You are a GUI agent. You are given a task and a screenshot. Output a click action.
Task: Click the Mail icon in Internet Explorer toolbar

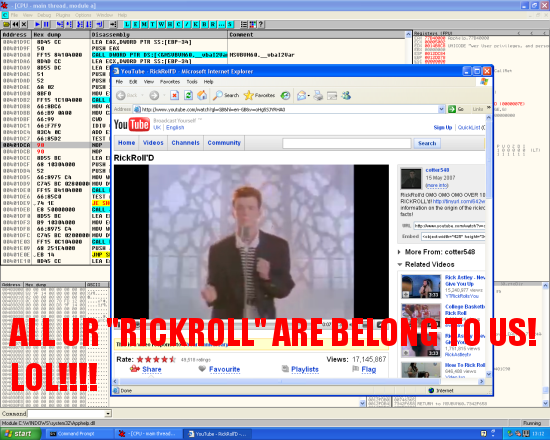pyautogui.click(x=301, y=95)
